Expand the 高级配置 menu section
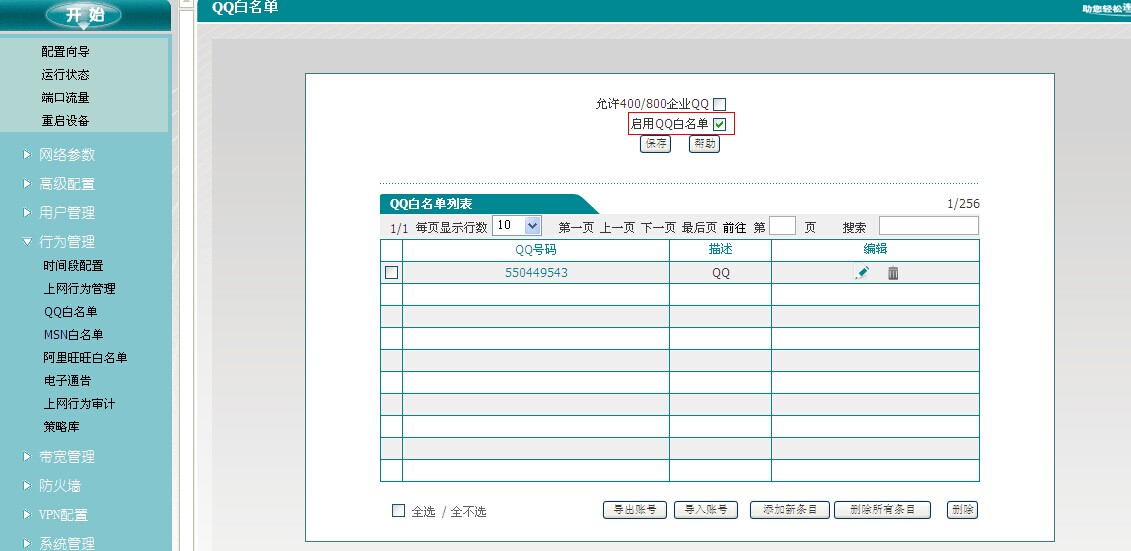The width and height of the screenshot is (1131, 551). click(67, 184)
